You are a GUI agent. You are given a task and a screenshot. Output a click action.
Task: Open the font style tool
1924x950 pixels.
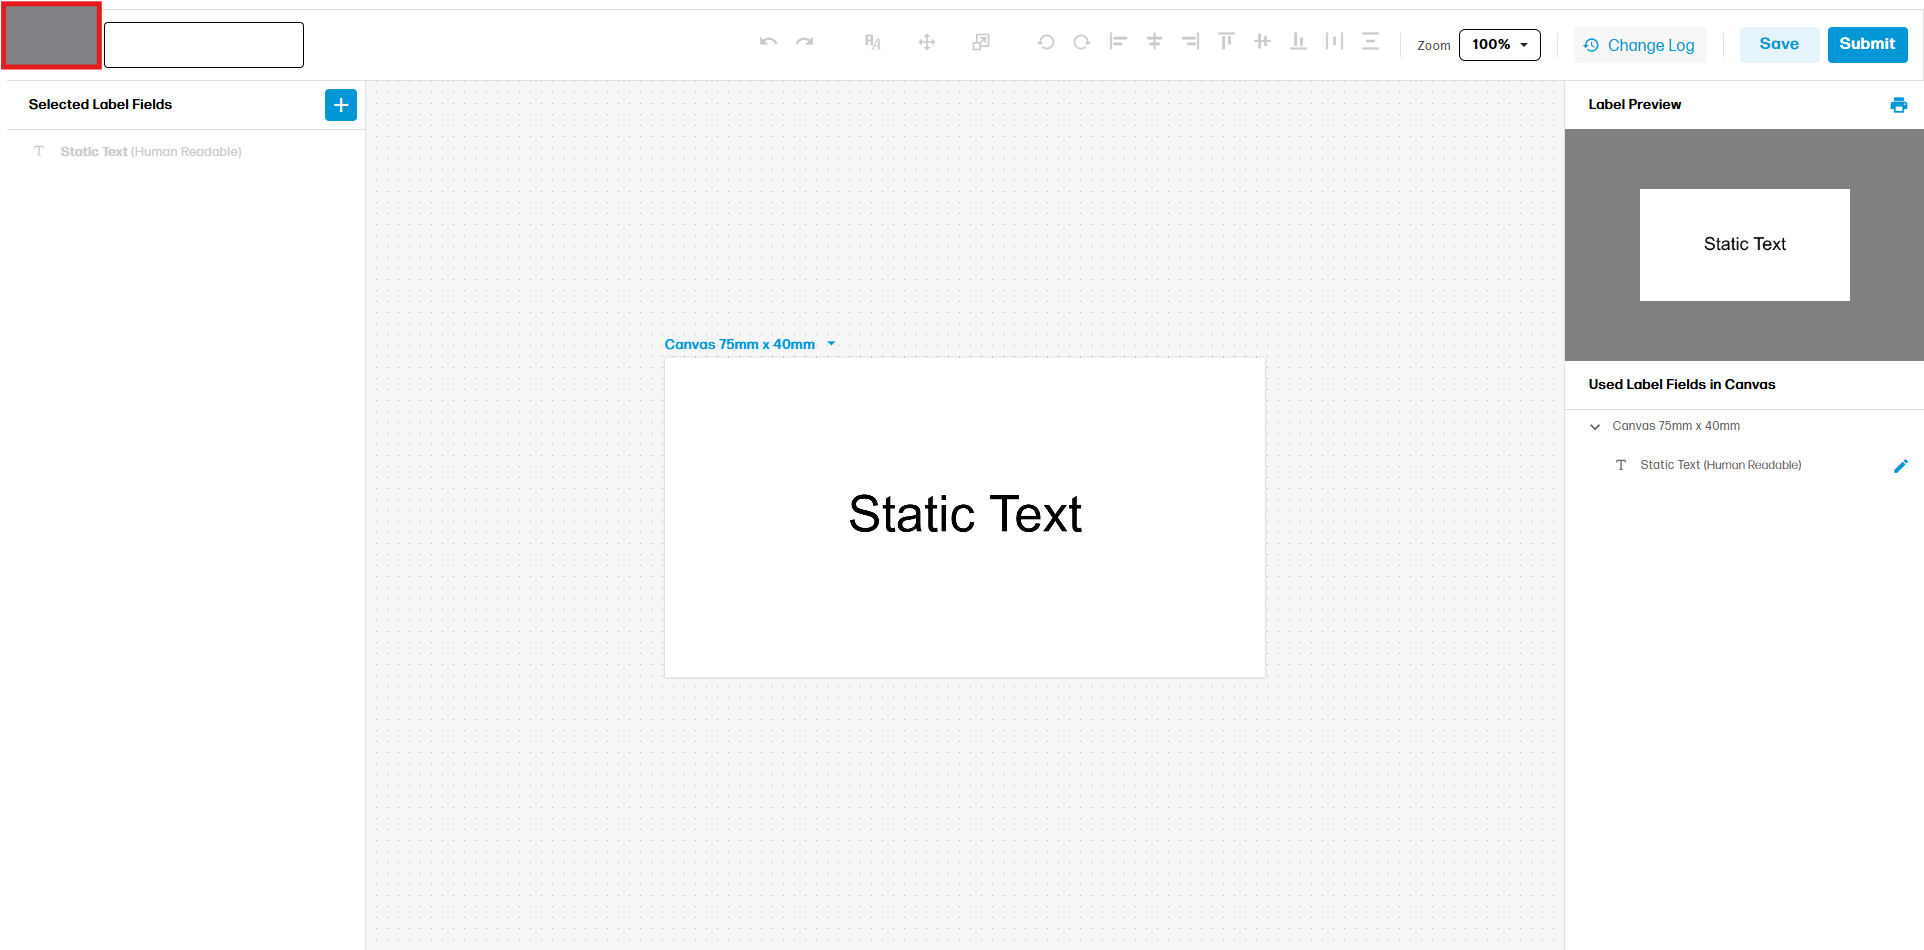pos(872,42)
